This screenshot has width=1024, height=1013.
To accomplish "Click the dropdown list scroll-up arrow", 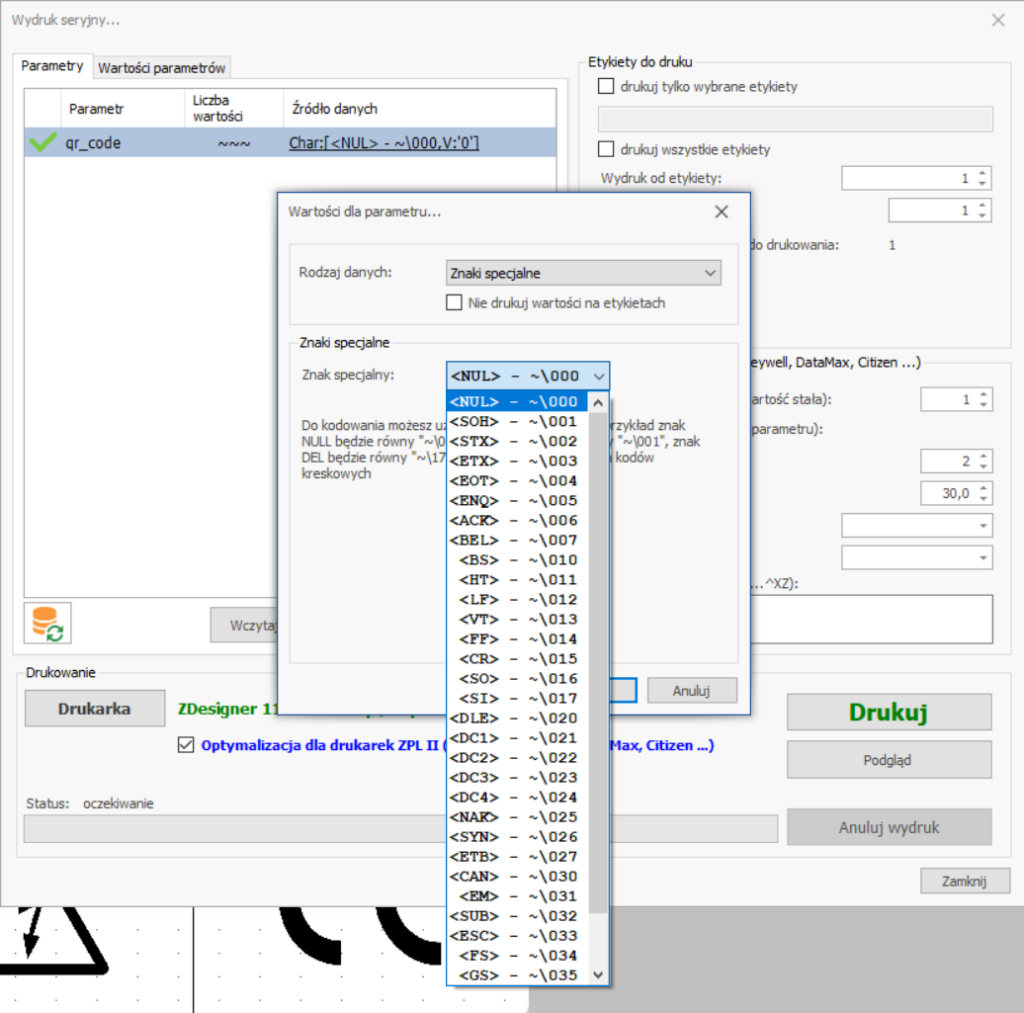I will (x=598, y=403).
